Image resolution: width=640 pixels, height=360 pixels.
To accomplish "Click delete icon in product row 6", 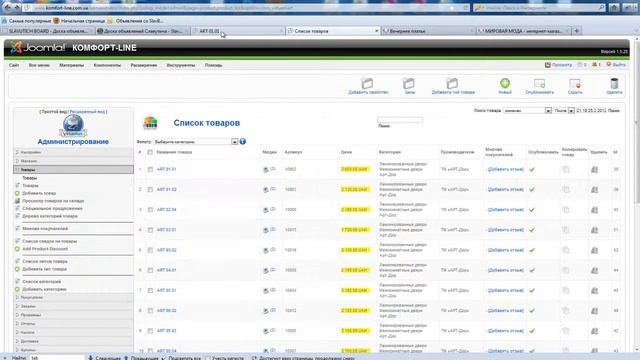I will pyautogui.click(x=594, y=270).
